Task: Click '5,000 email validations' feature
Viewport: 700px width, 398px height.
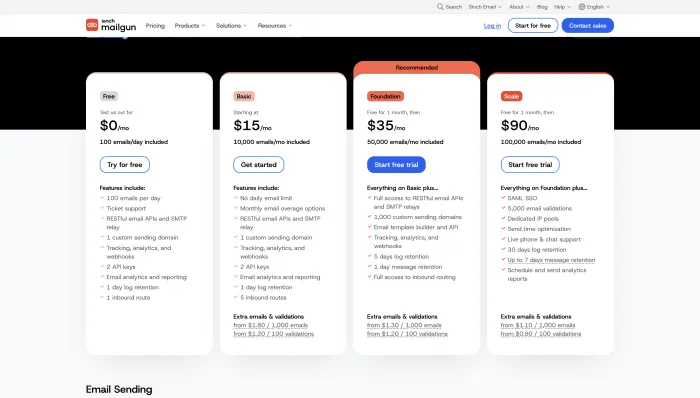Action: 539,208
